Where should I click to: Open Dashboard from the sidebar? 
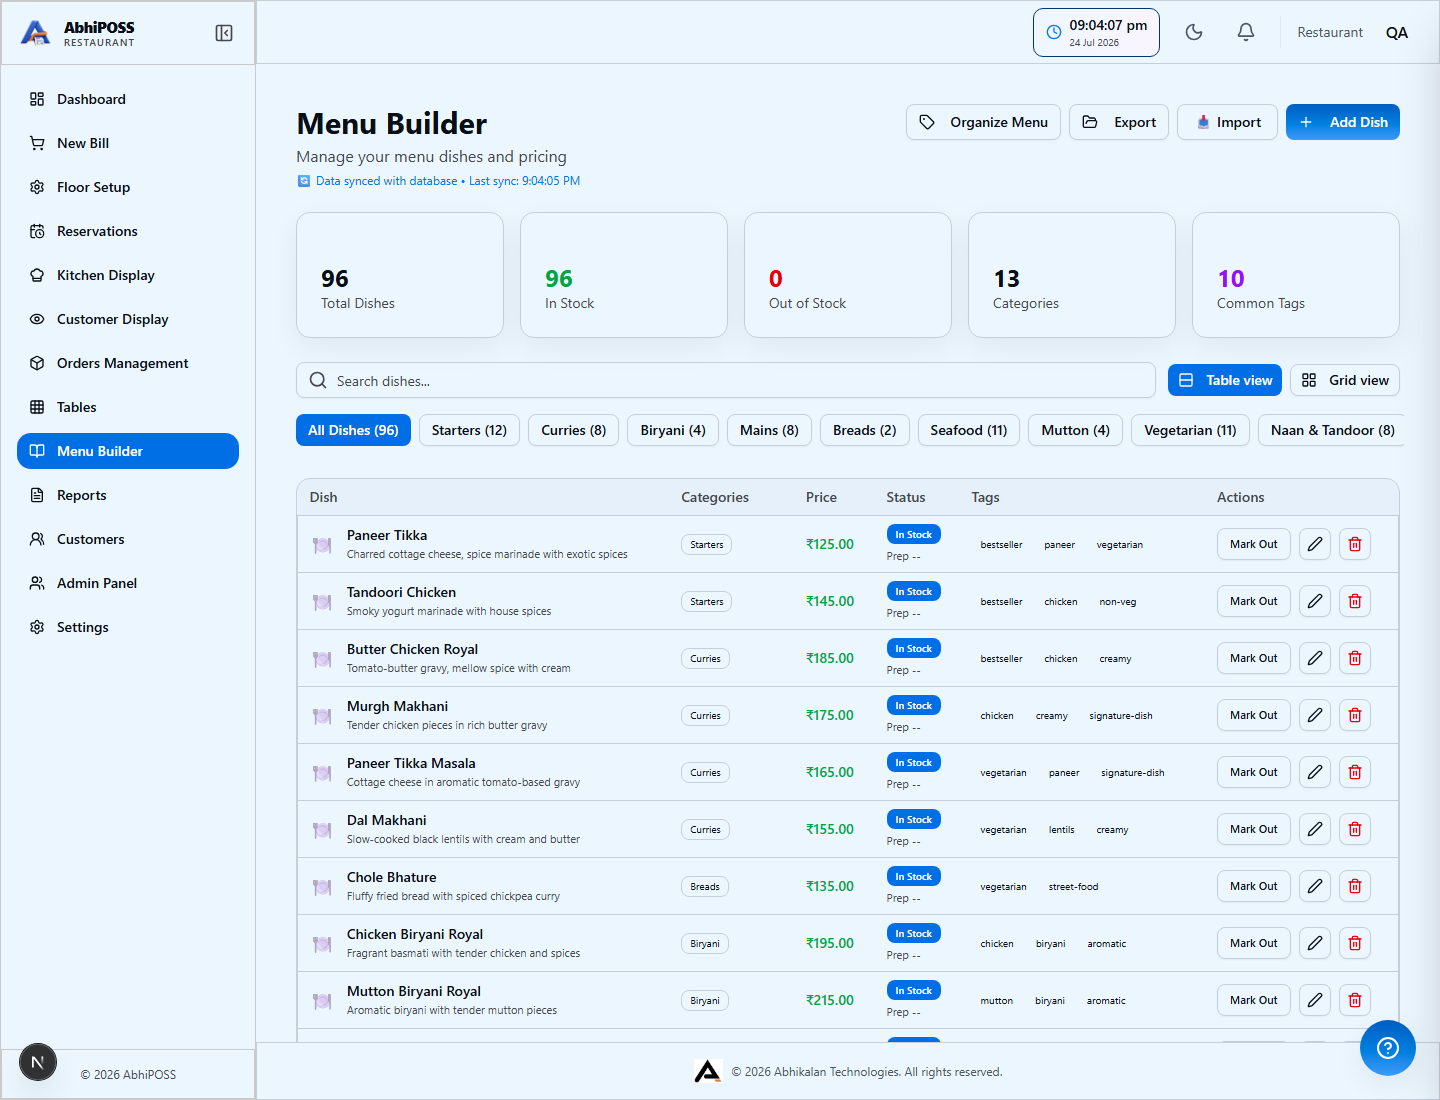128,99
